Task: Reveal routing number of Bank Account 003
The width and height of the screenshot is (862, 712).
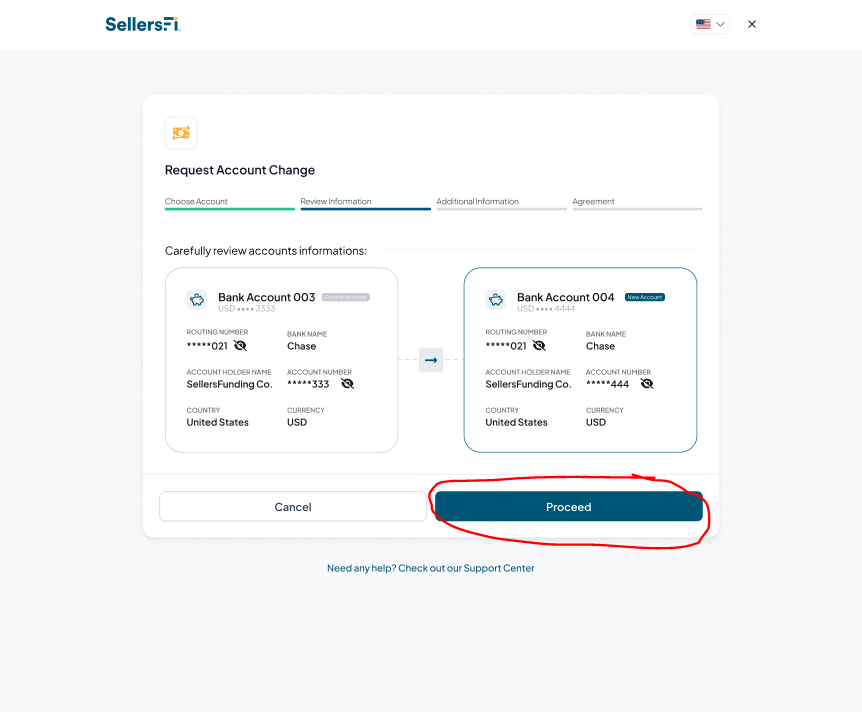Action: [240, 345]
